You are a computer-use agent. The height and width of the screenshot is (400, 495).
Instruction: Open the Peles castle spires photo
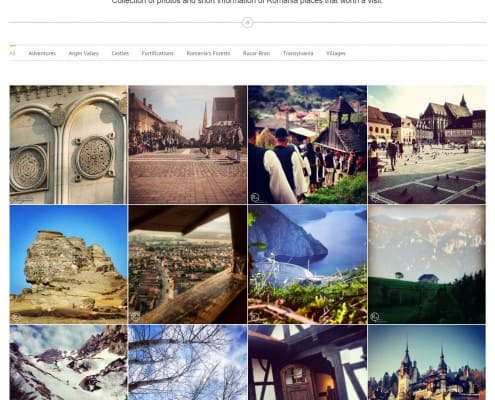[x=427, y=363]
